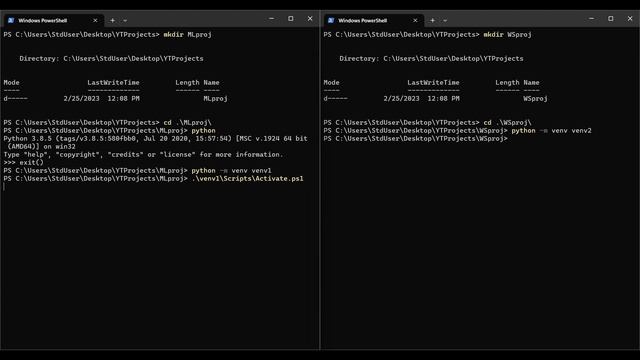The image size is (640, 360).
Task: Click 'mkdir MLproj' command text
Action: pyautogui.click(x=187, y=35)
